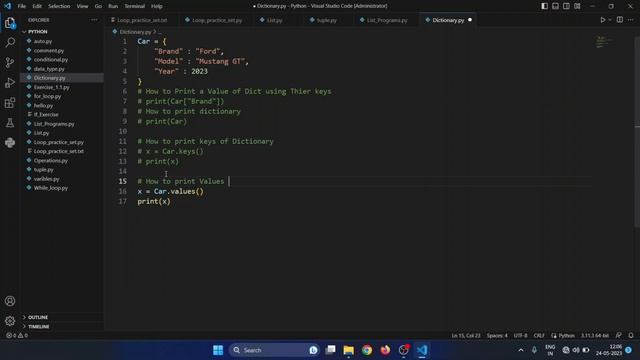Open the Search view in activity bar
Viewport: 640px width, 360px height.
tap(10, 42)
